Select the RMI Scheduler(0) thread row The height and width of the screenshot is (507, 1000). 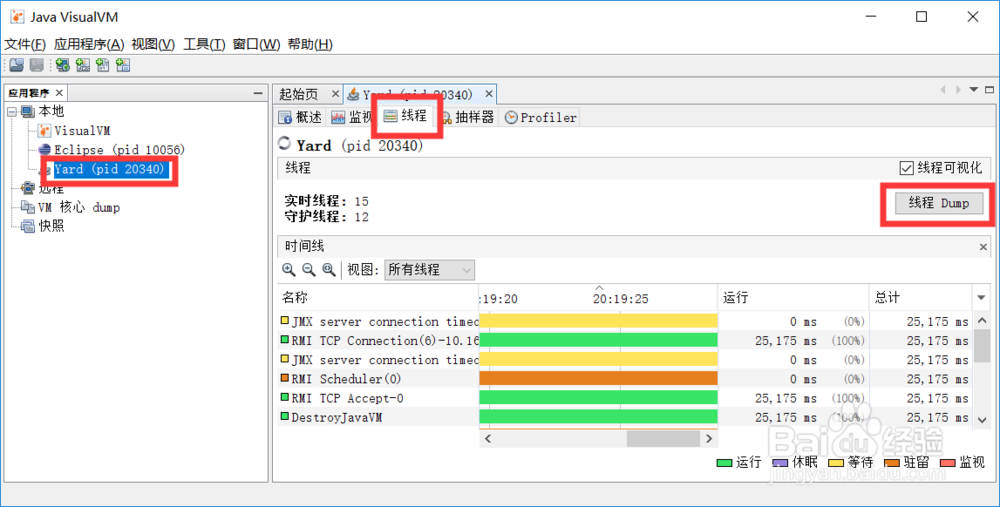pyautogui.click(x=626, y=379)
